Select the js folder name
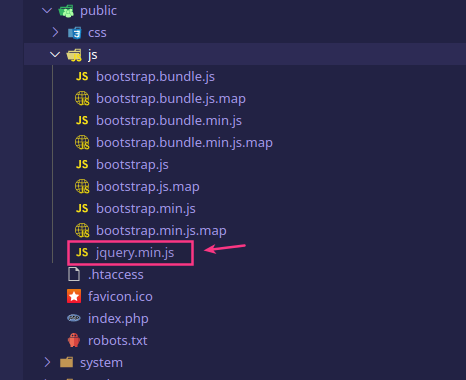This screenshot has height=380, width=466. [x=93, y=55]
